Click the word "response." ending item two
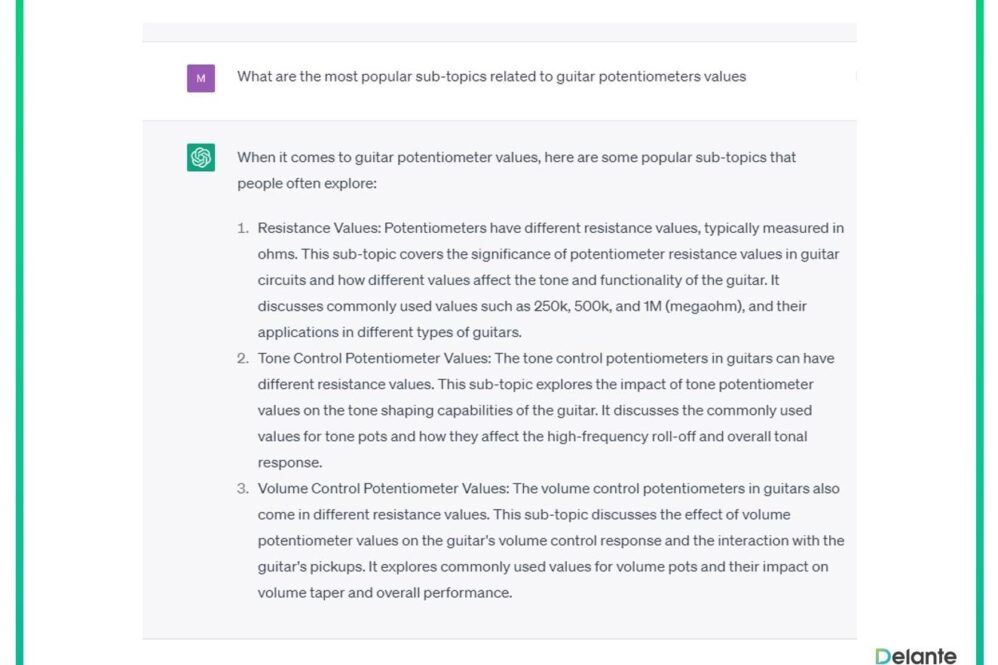Viewport: 998px width, 665px height. pos(290,463)
